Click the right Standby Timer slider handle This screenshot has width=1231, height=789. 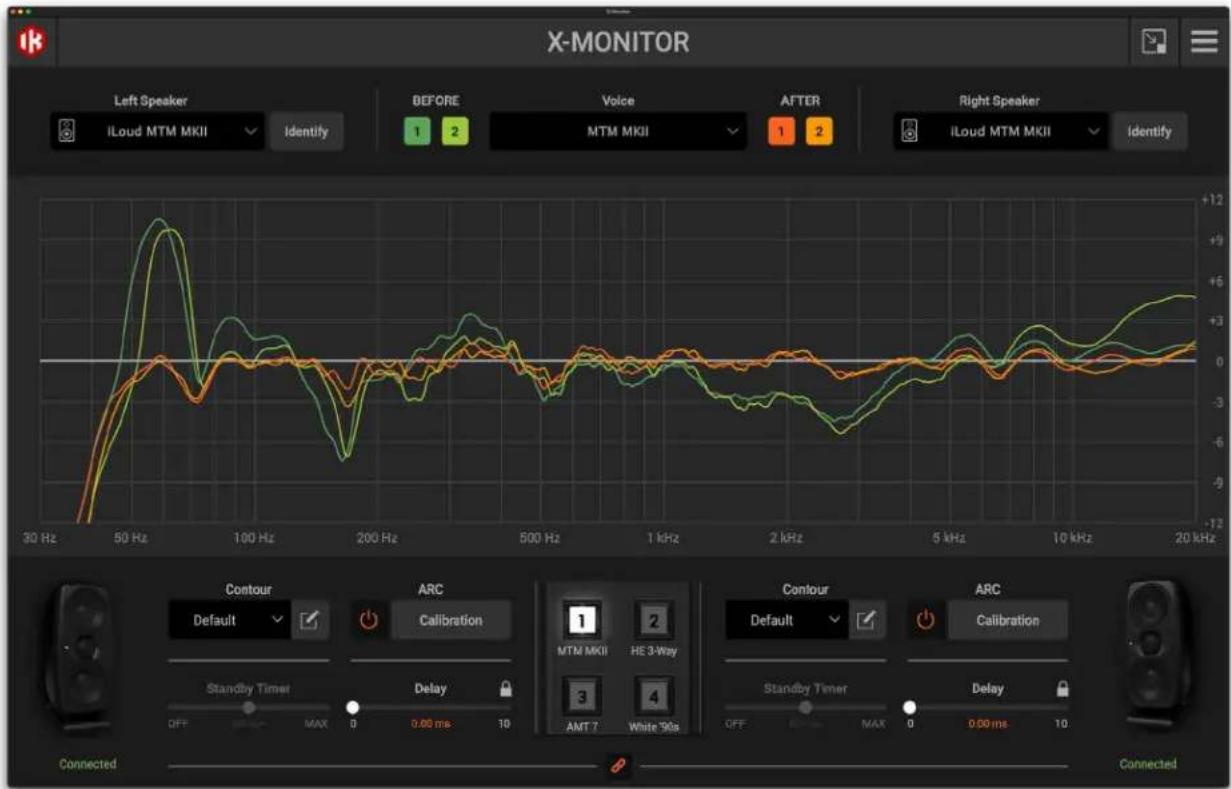806,707
